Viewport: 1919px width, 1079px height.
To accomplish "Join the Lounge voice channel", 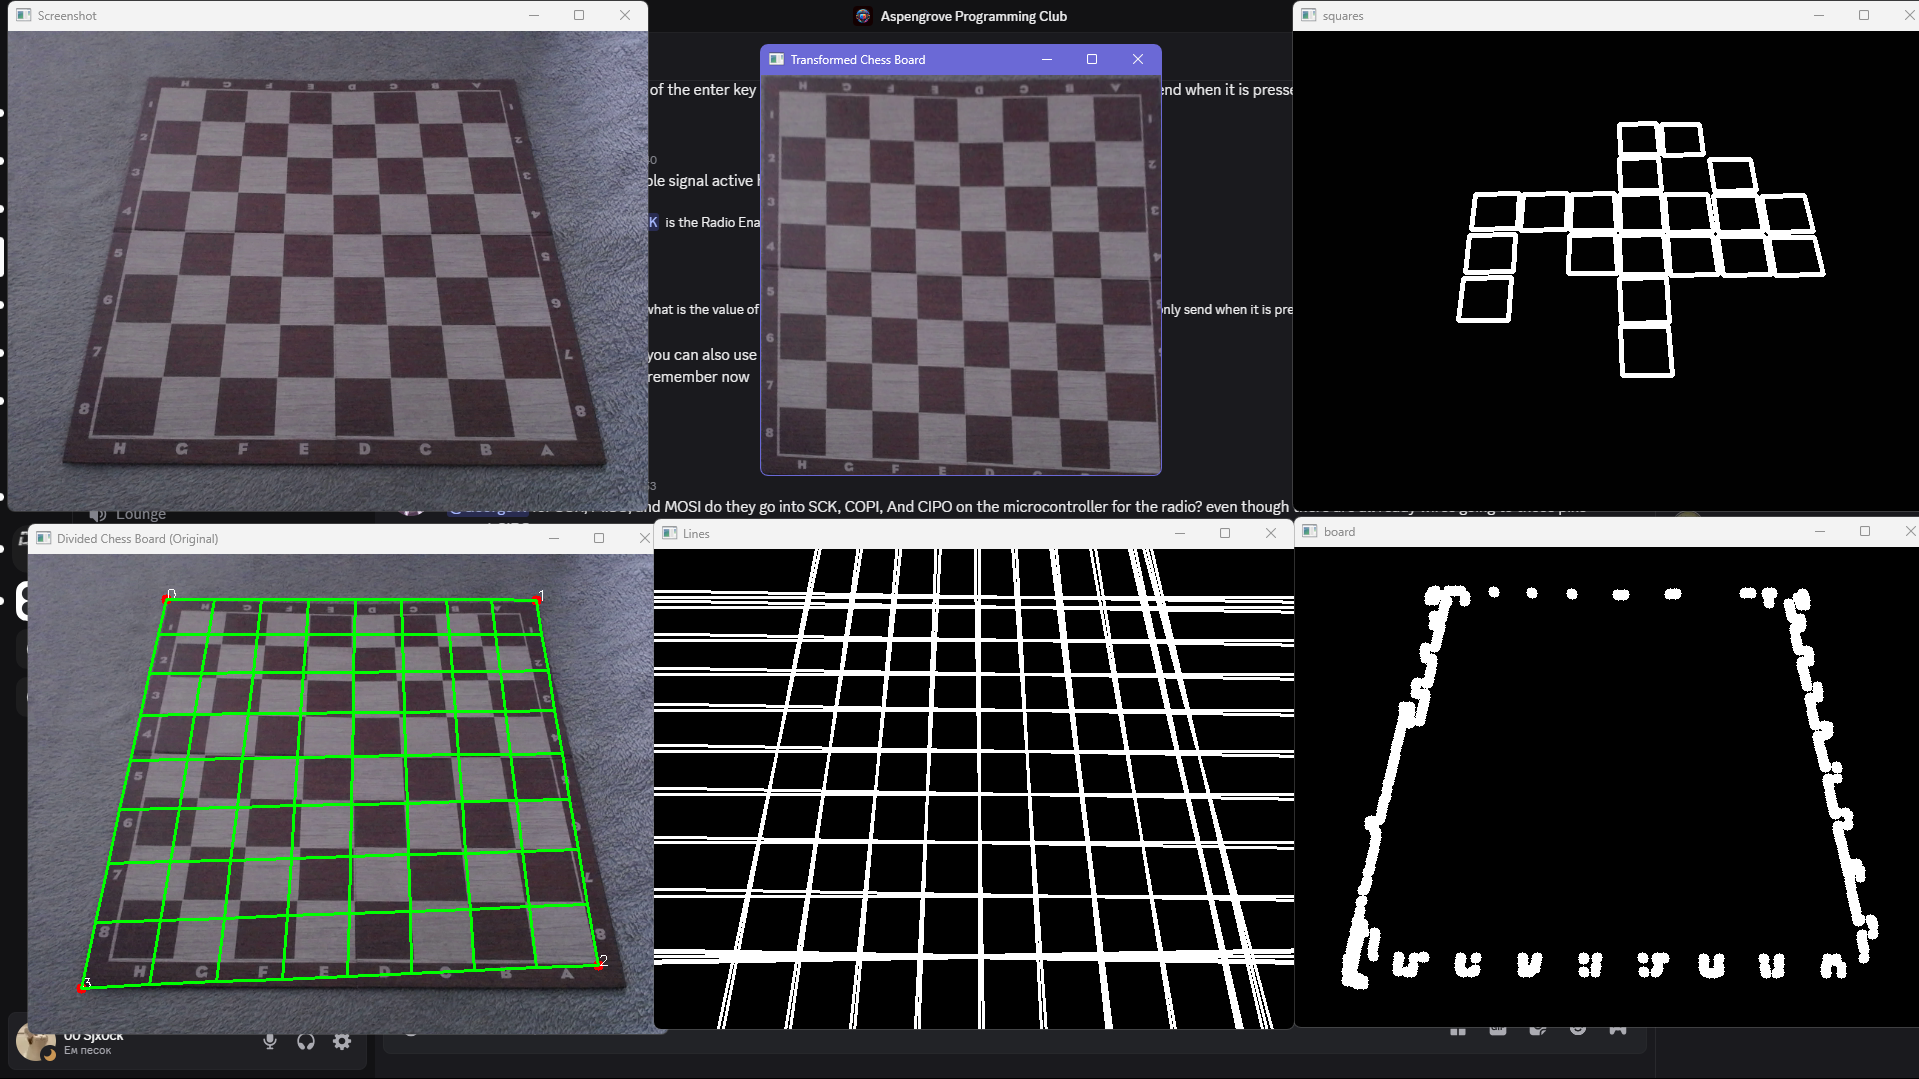I will tap(140, 515).
